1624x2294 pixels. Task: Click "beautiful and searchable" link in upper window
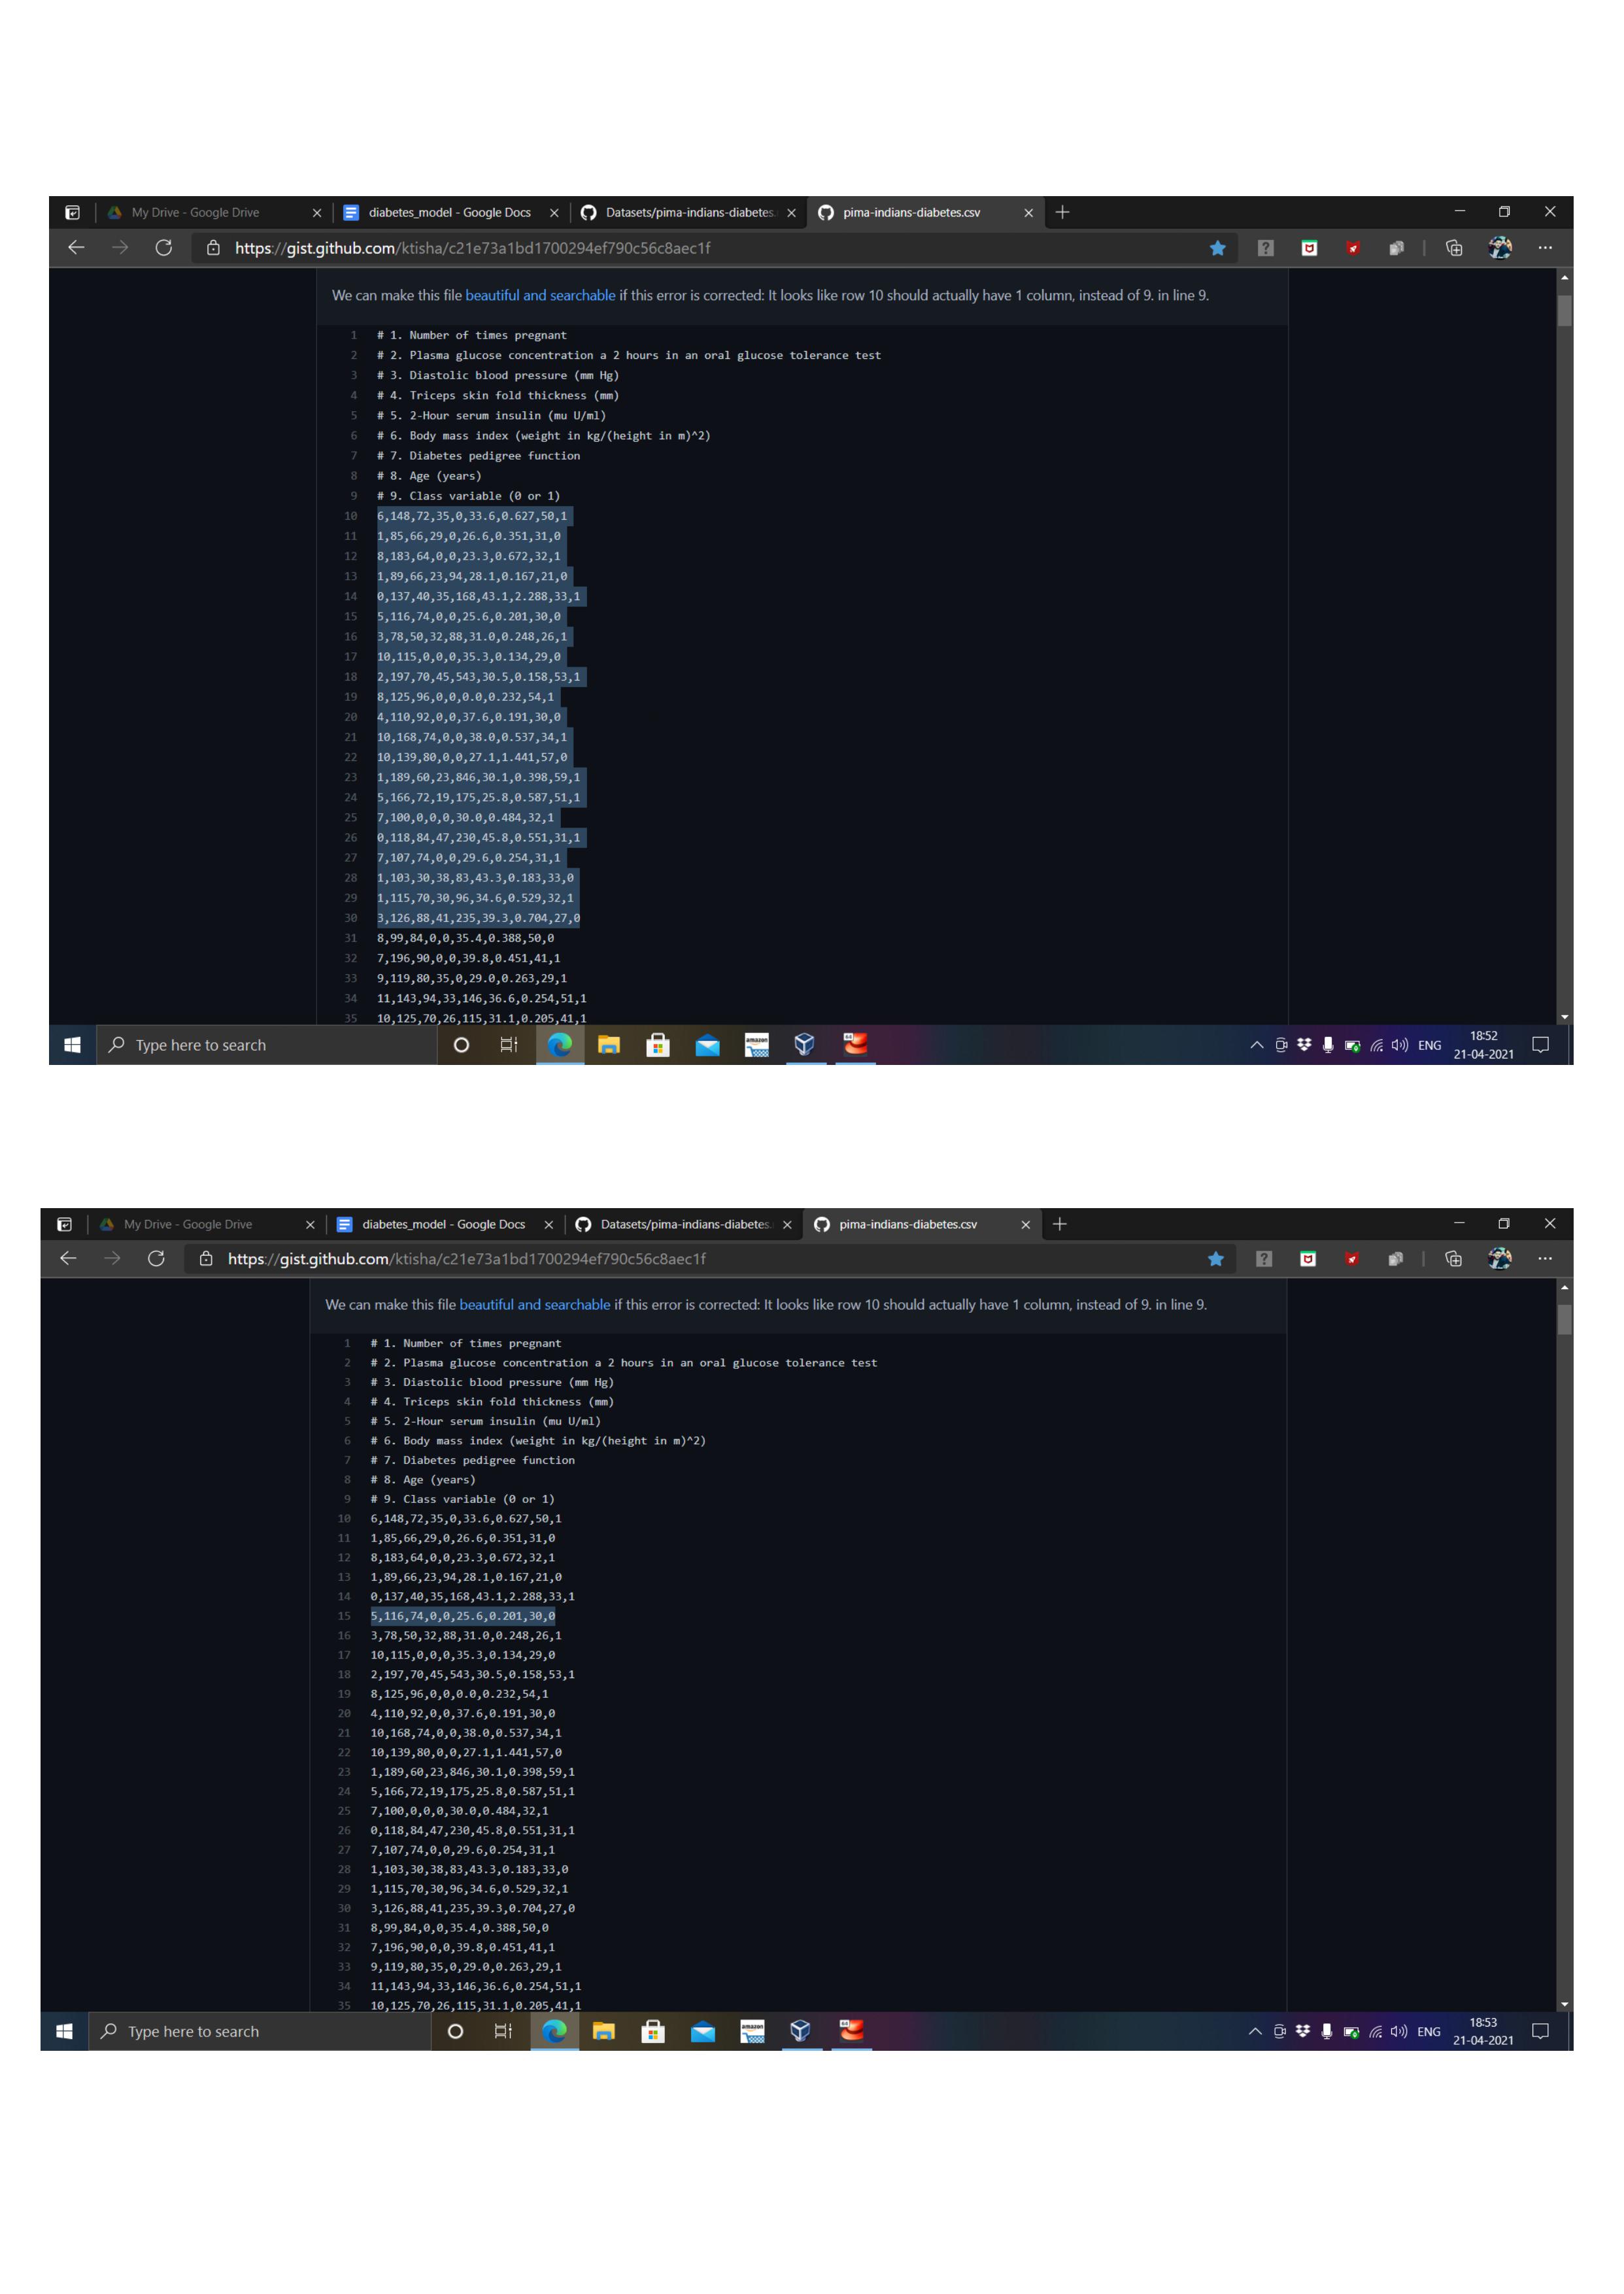click(x=540, y=295)
